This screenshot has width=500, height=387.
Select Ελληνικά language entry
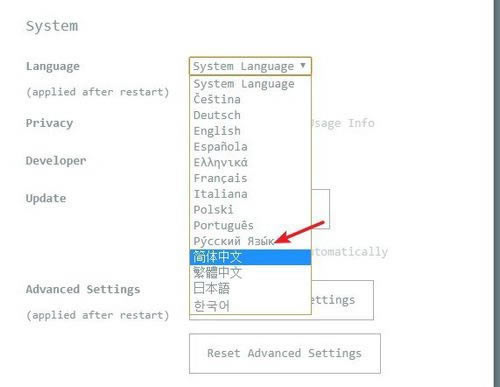click(x=250, y=162)
